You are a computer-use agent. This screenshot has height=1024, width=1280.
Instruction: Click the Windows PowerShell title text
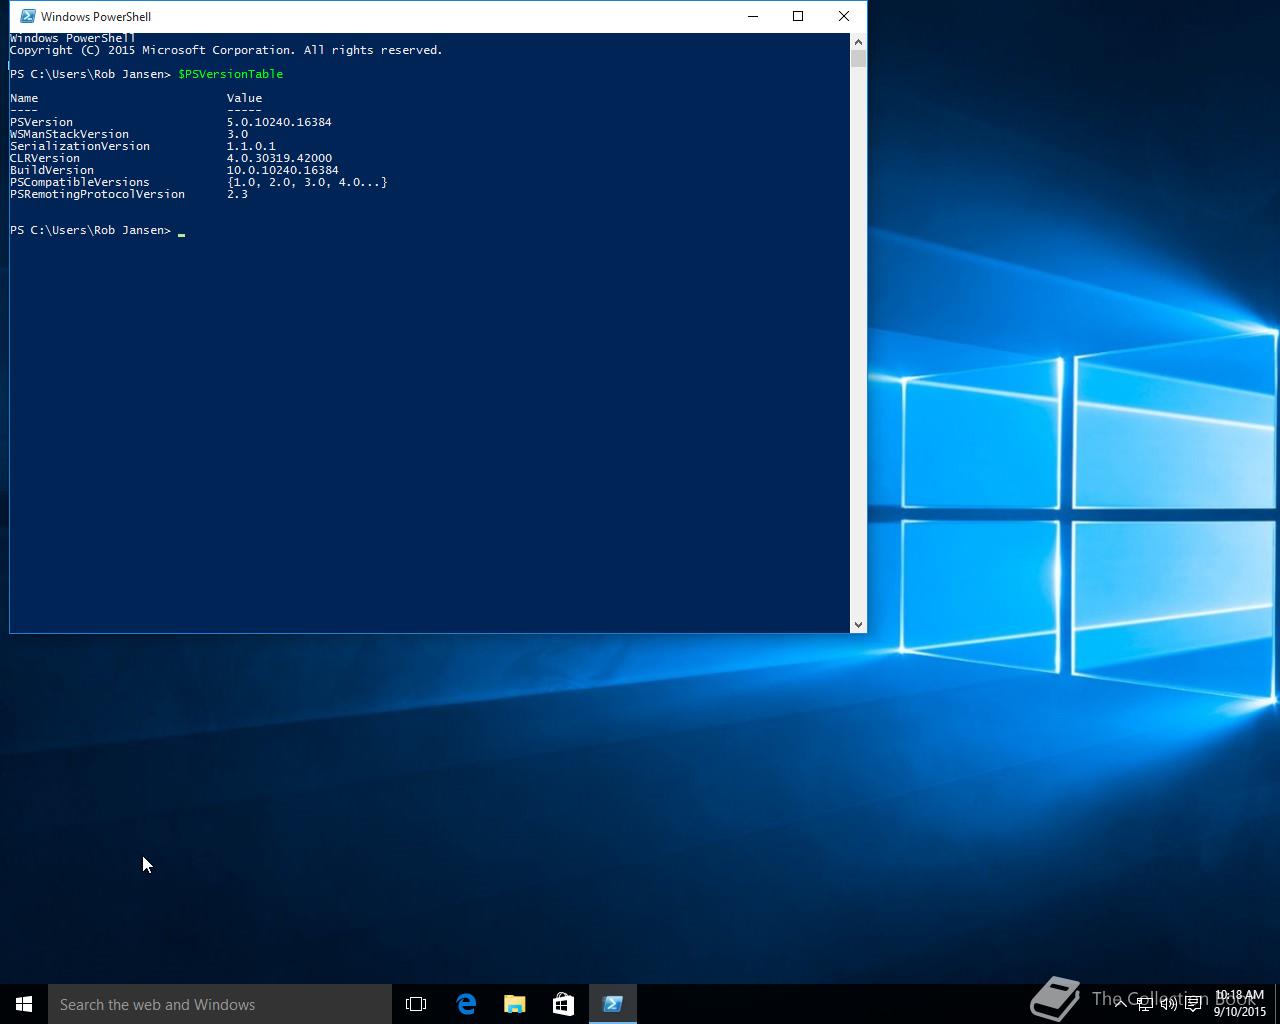pyautogui.click(x=96, y=17)
